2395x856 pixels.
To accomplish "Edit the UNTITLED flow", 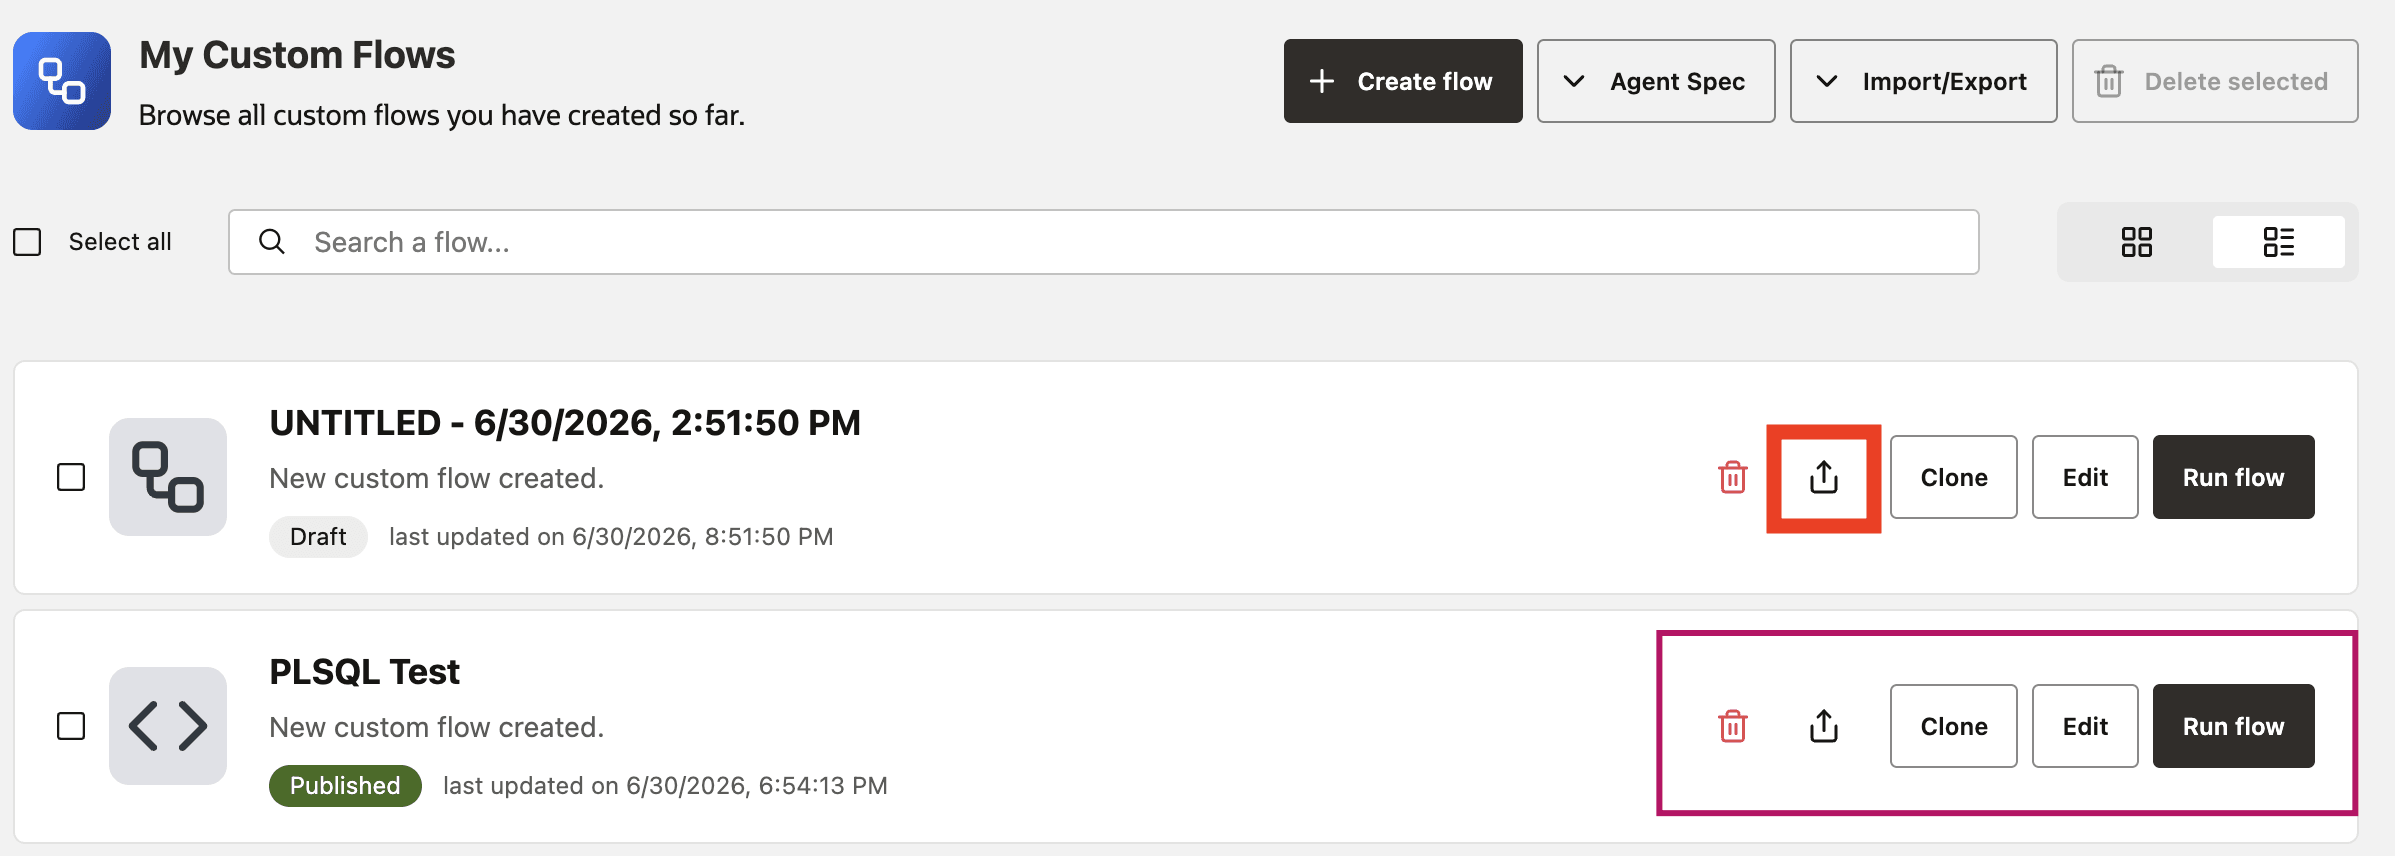I will click(2085, 477).
